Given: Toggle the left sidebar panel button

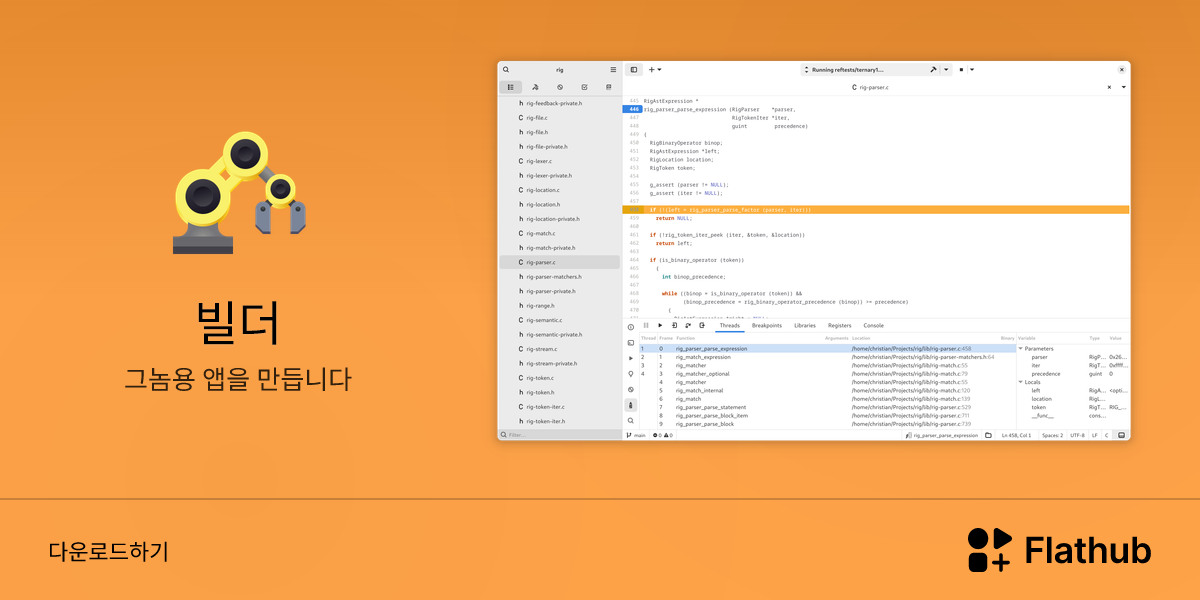Looking at the screenshot, I should [634, 70].
